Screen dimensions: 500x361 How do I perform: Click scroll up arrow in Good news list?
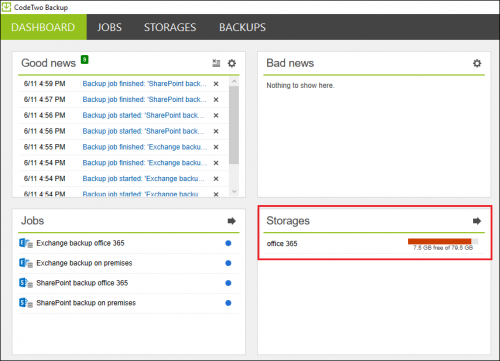234,81
